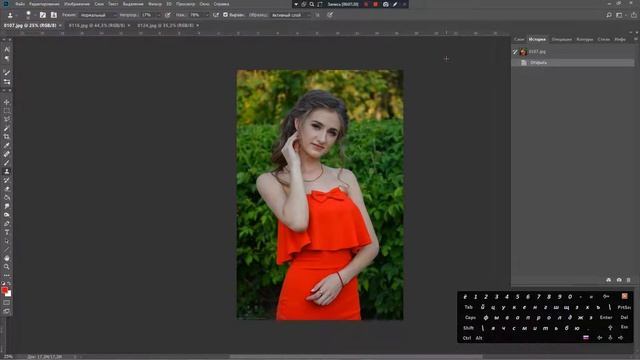
Task: Select the Type tool
Action: pos(7,232)
